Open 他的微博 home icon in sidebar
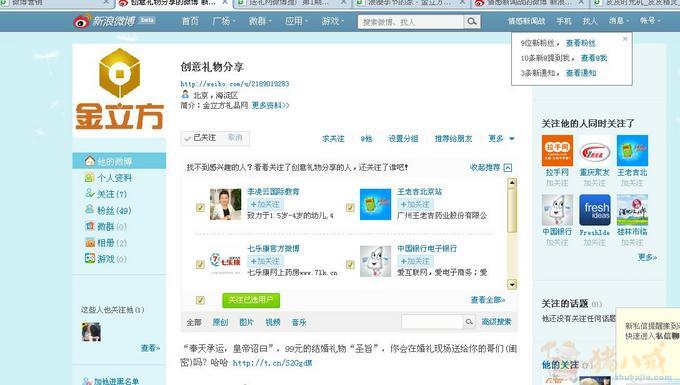 point(90,161)
